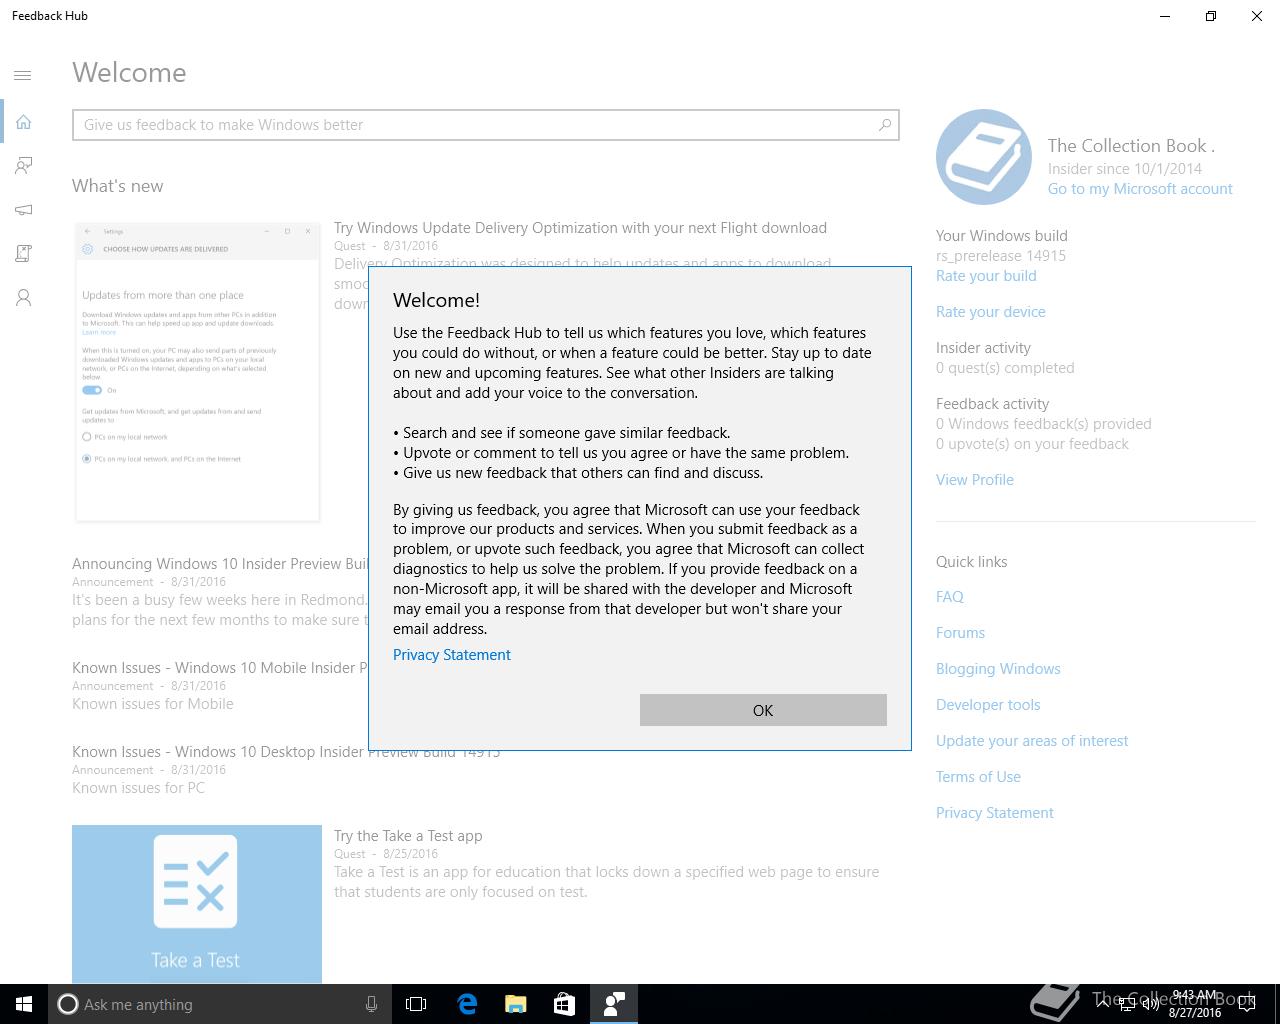Open Known Issues Windows 10 Desktop announcement
The image size is (1280, 1024).
(286, 752)
